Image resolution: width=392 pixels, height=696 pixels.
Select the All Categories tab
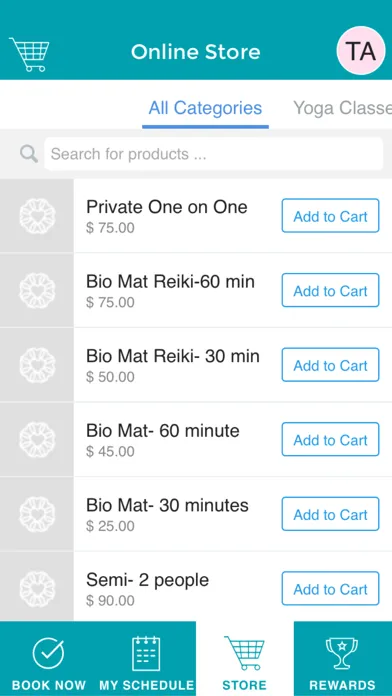coord(205,108)
